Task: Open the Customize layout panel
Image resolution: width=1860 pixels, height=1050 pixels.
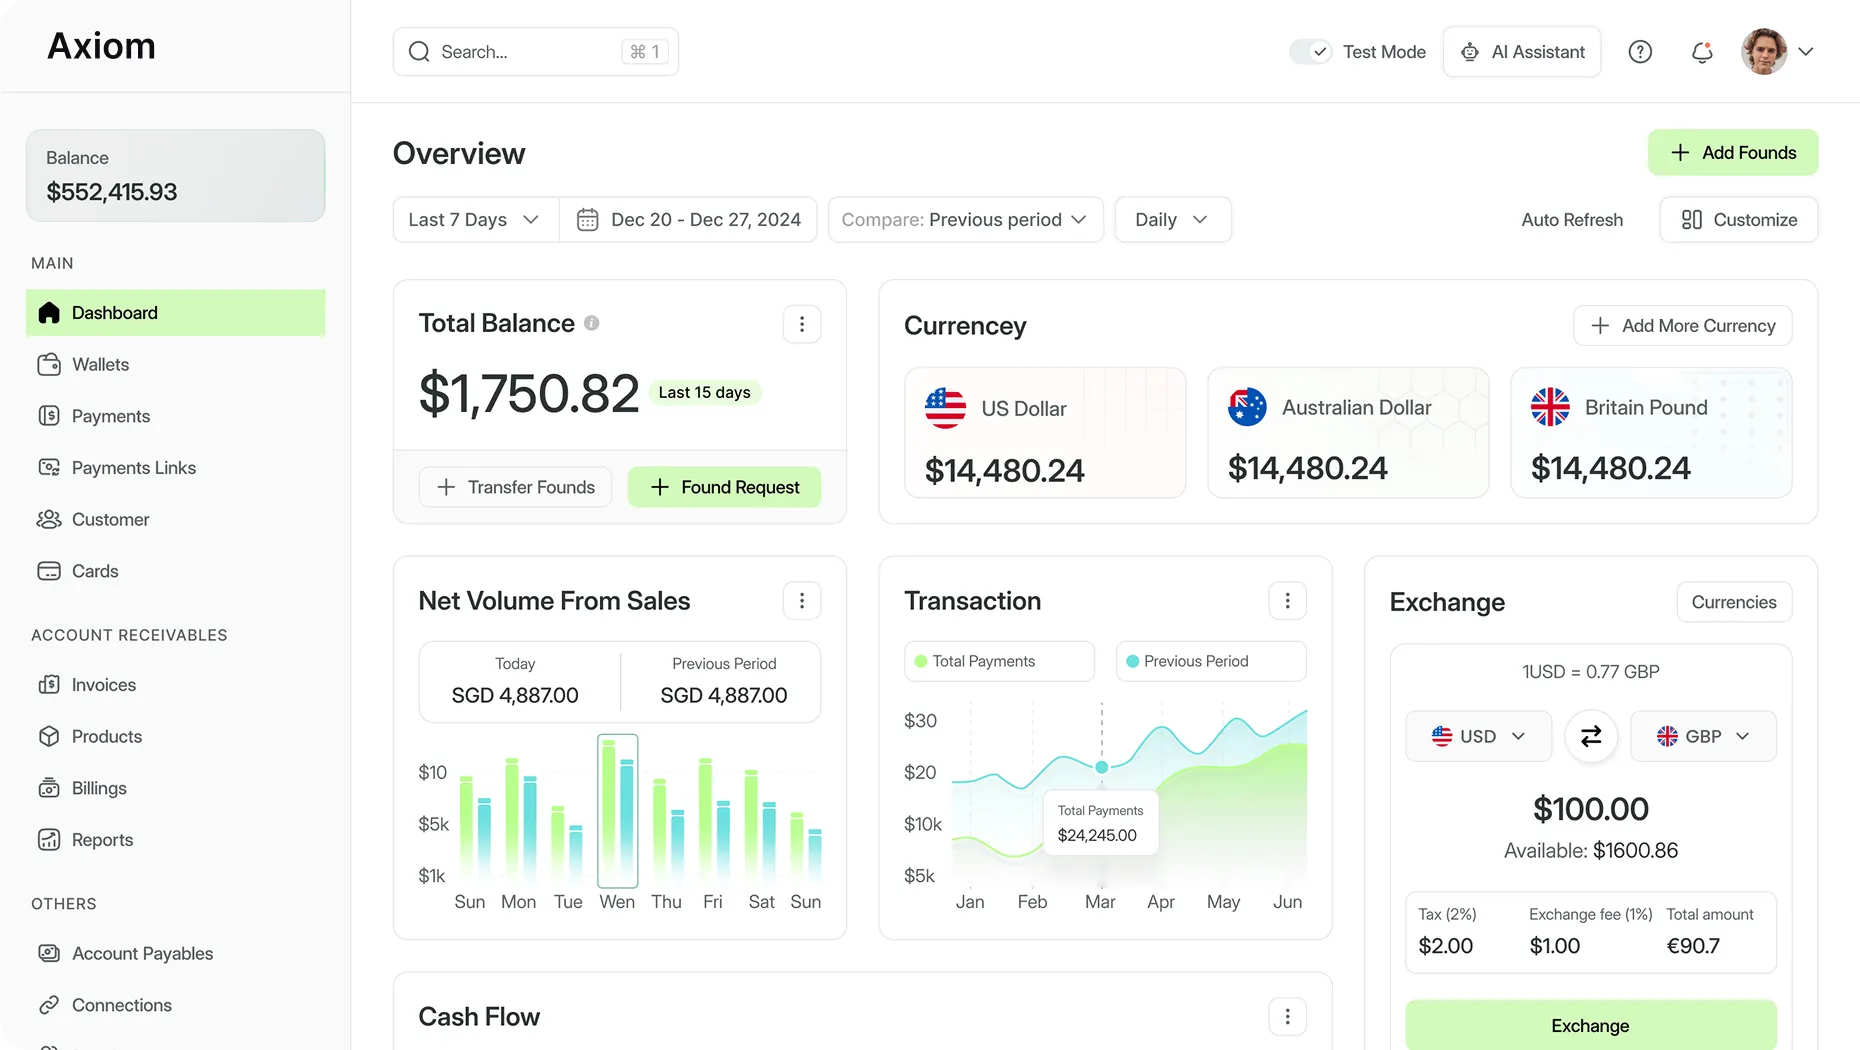Action: 1737,219
